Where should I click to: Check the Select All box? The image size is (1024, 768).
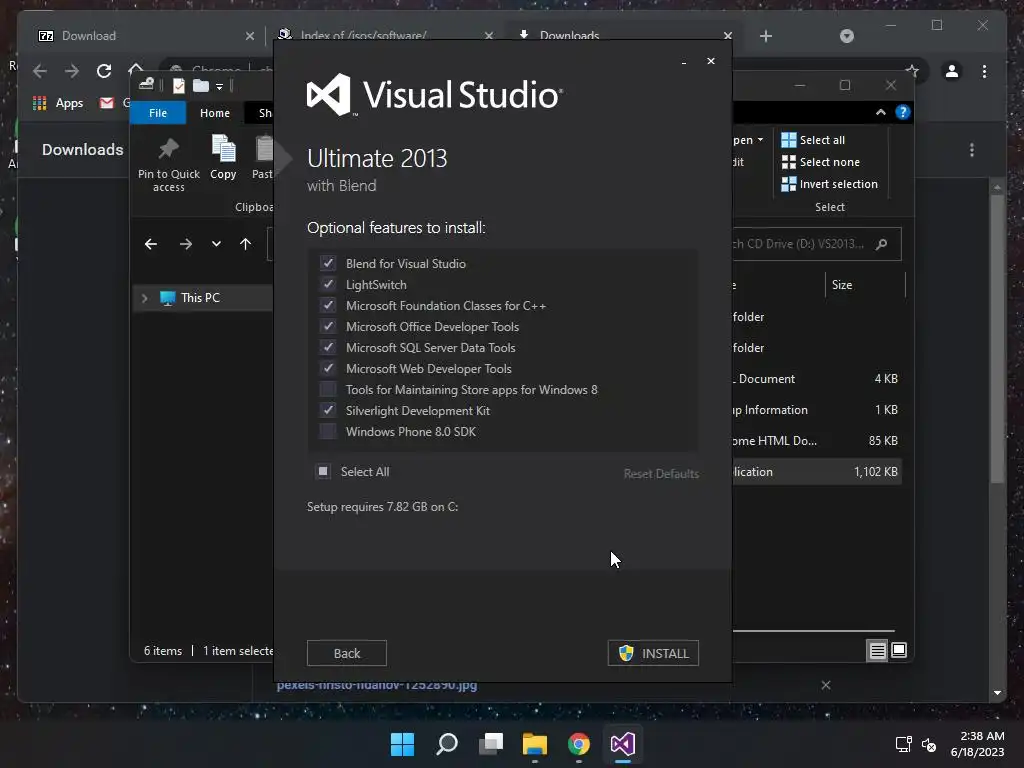pos(323,472)
